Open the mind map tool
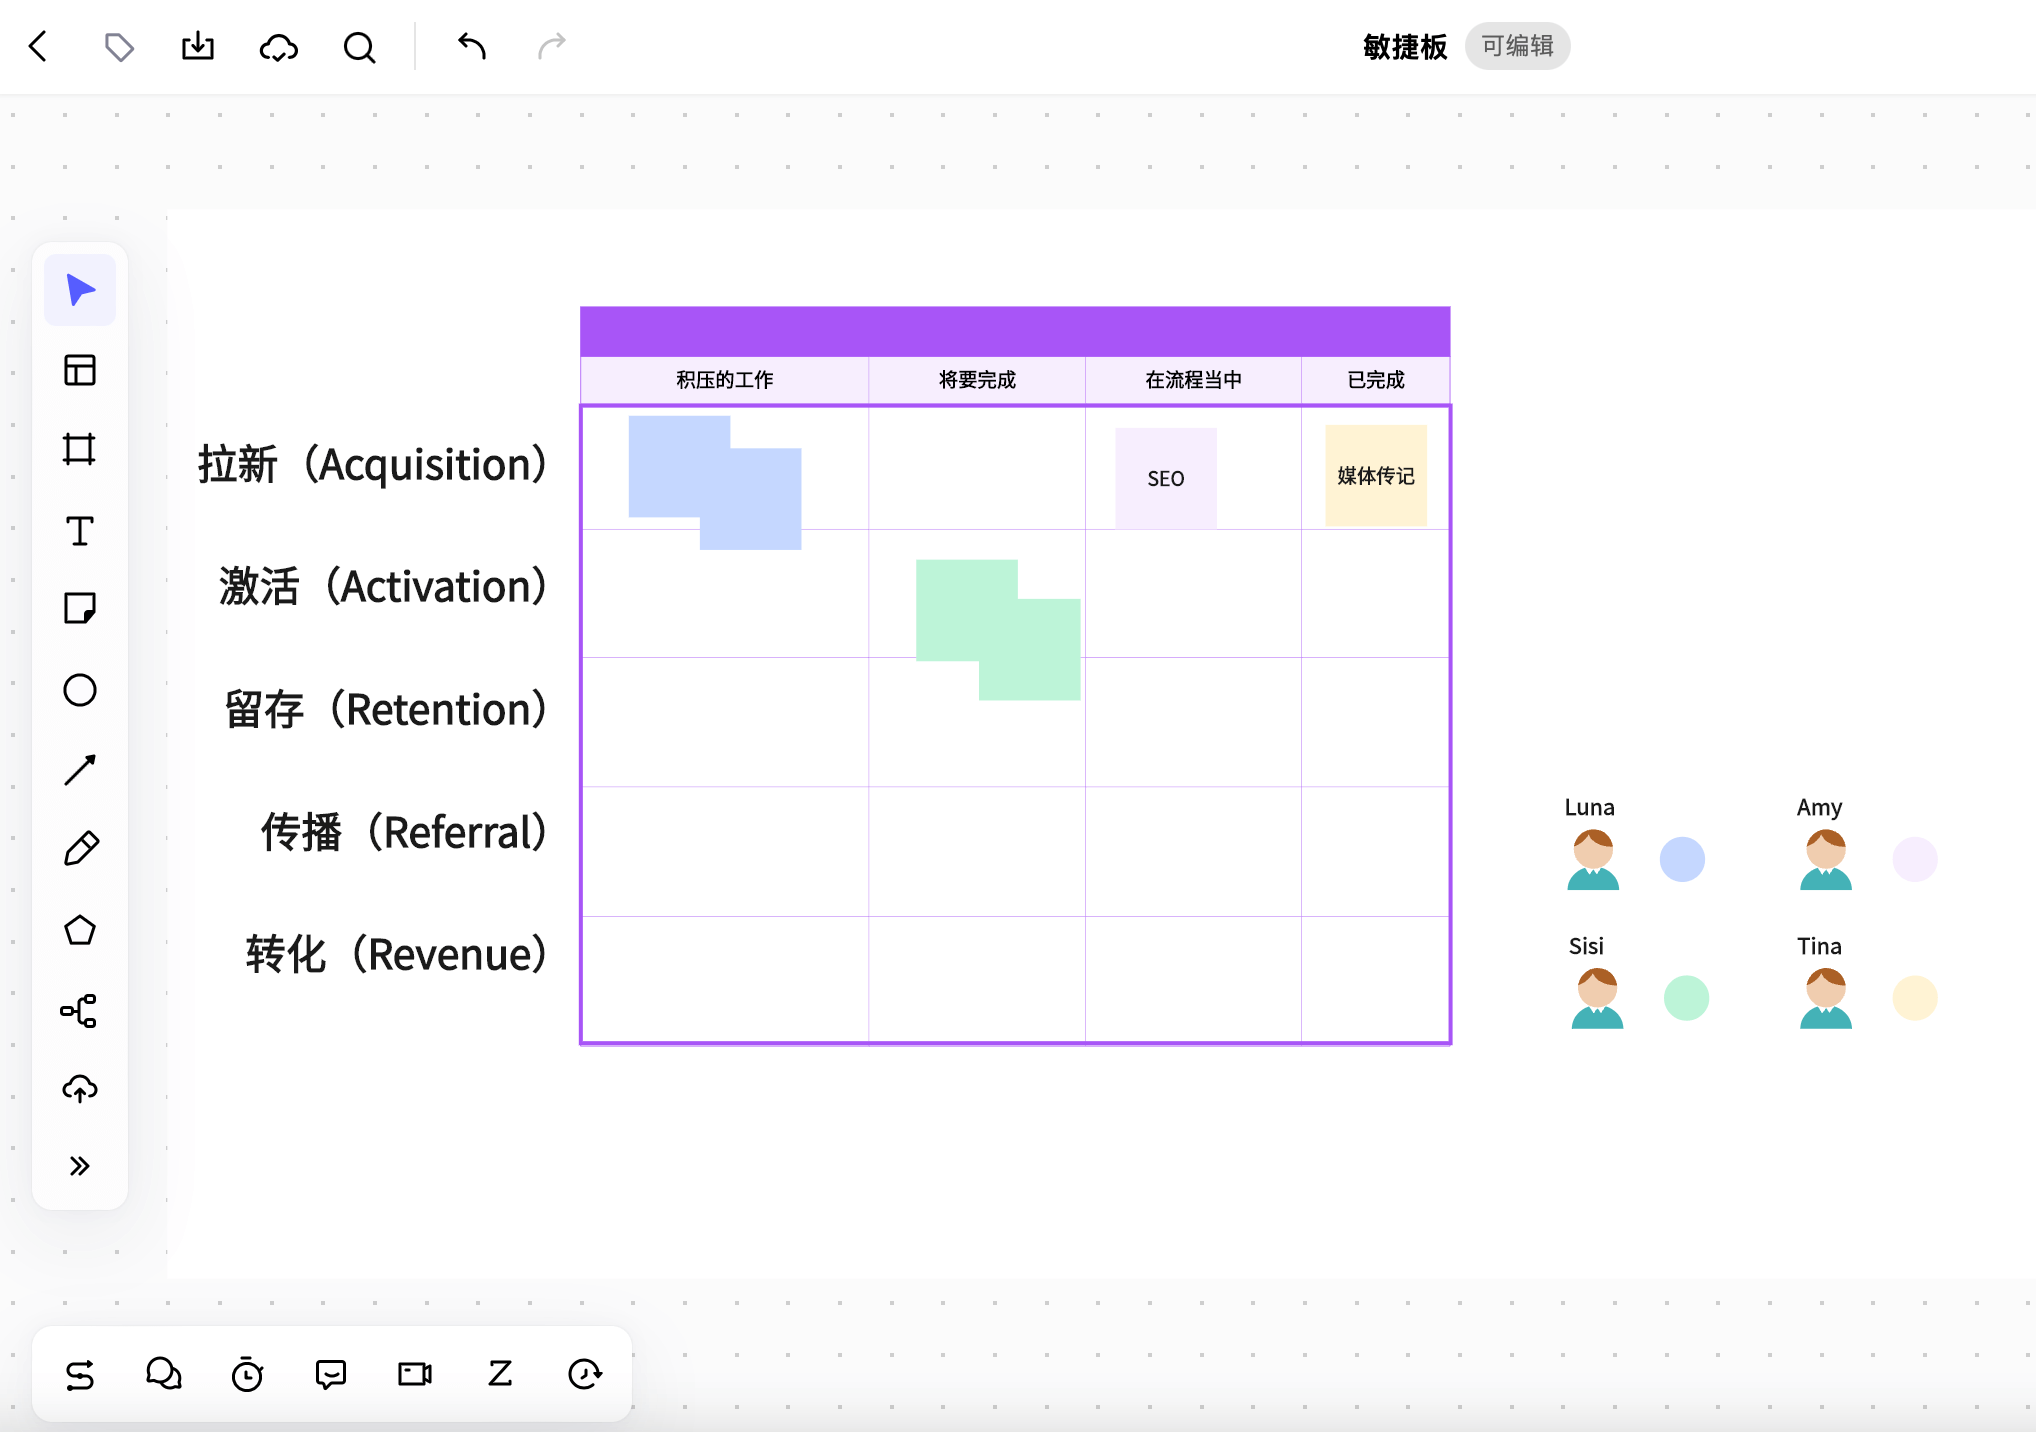2036x1432 pixels. coord(80,1010)
